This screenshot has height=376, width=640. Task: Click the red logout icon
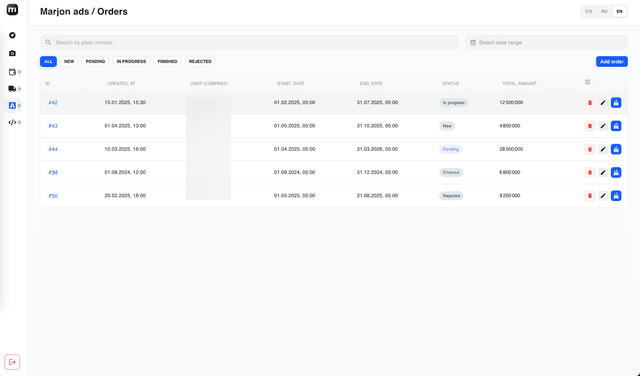coord(12,362)
